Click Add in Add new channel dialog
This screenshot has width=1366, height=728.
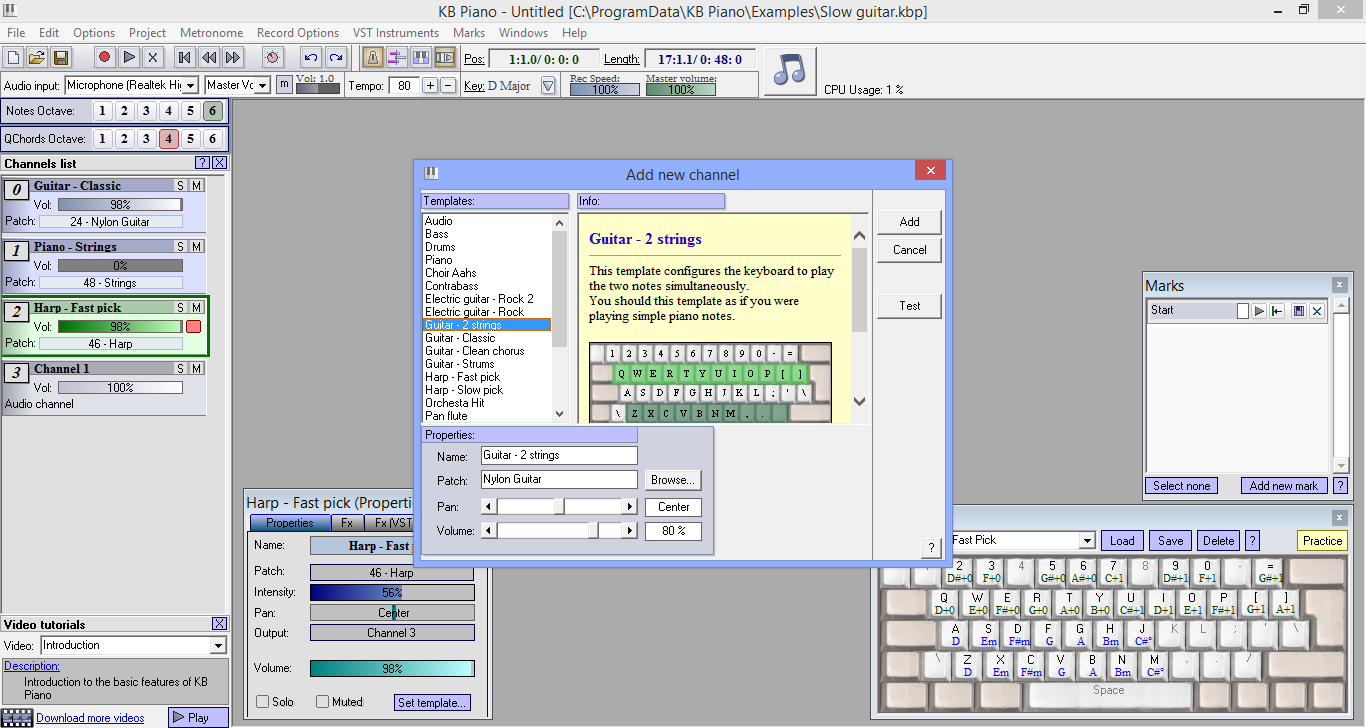click(910, 222)
